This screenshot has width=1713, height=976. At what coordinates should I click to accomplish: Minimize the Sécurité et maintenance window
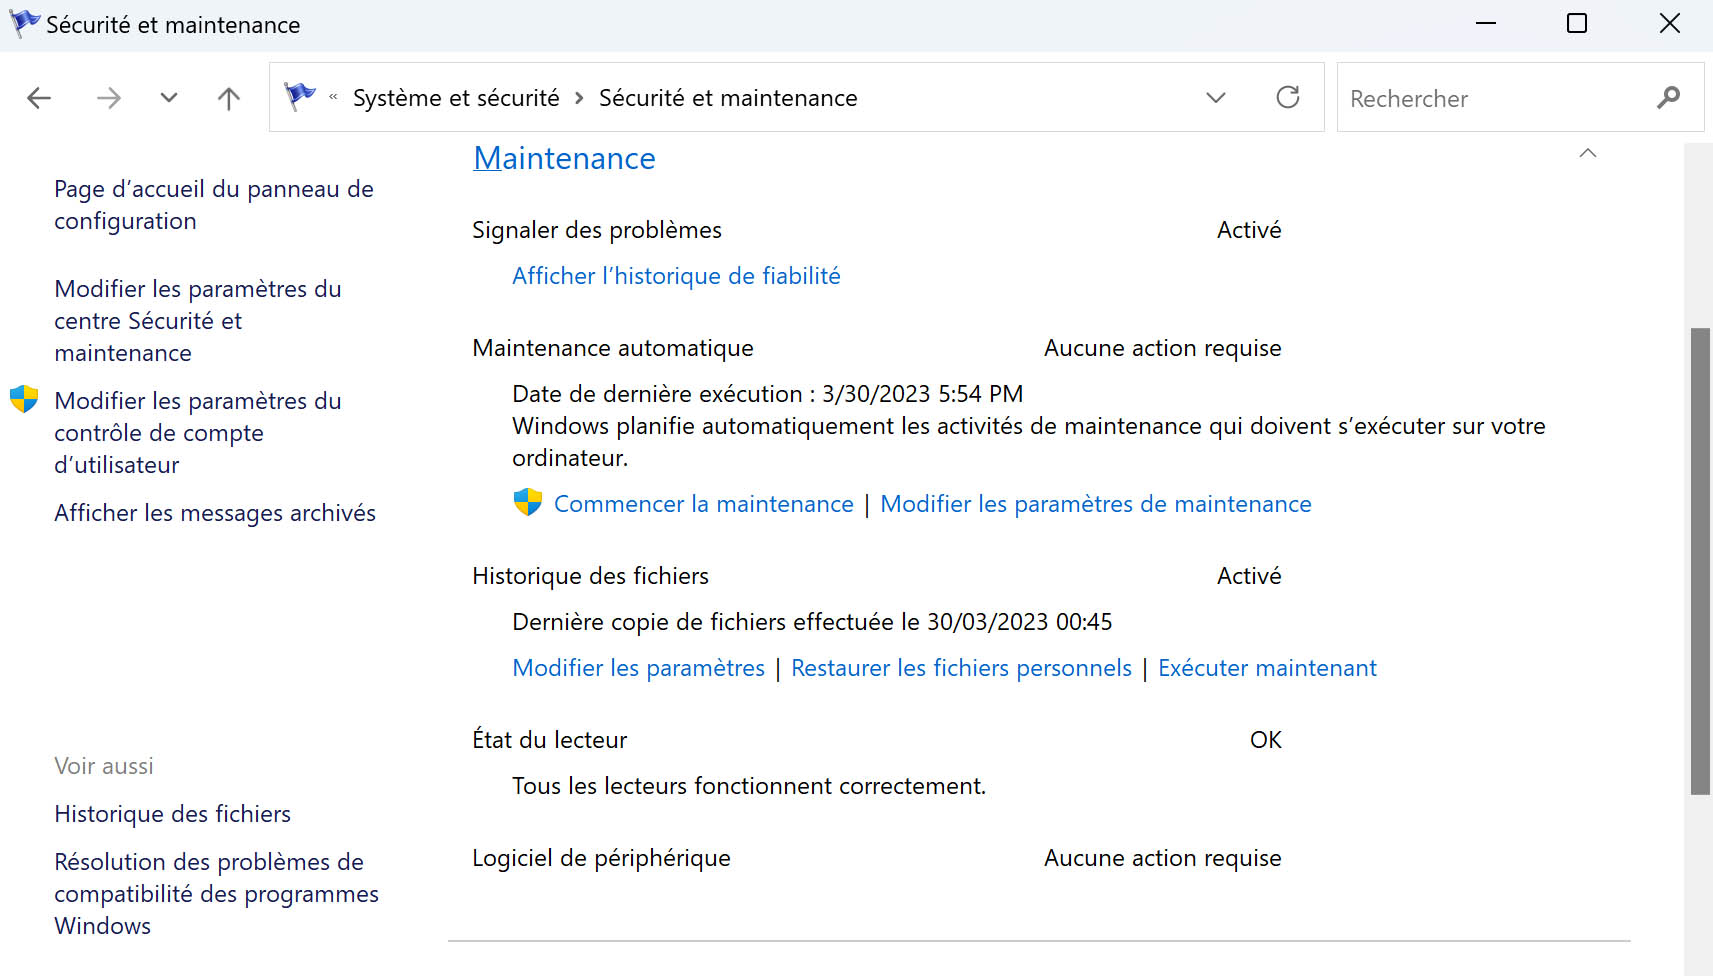(x=1486, y=23)
